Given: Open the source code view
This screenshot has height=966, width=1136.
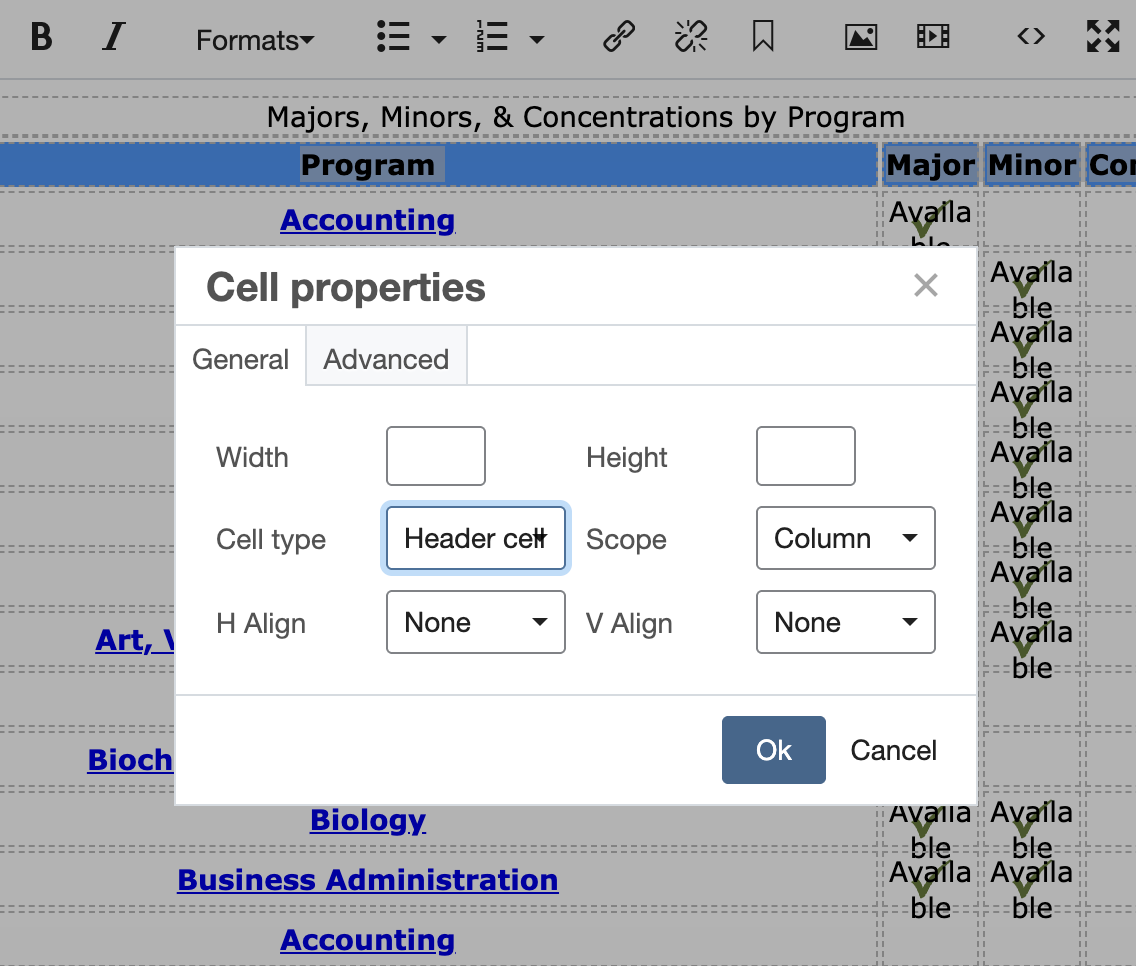Looking at the screenshot, I should 1030,37.
